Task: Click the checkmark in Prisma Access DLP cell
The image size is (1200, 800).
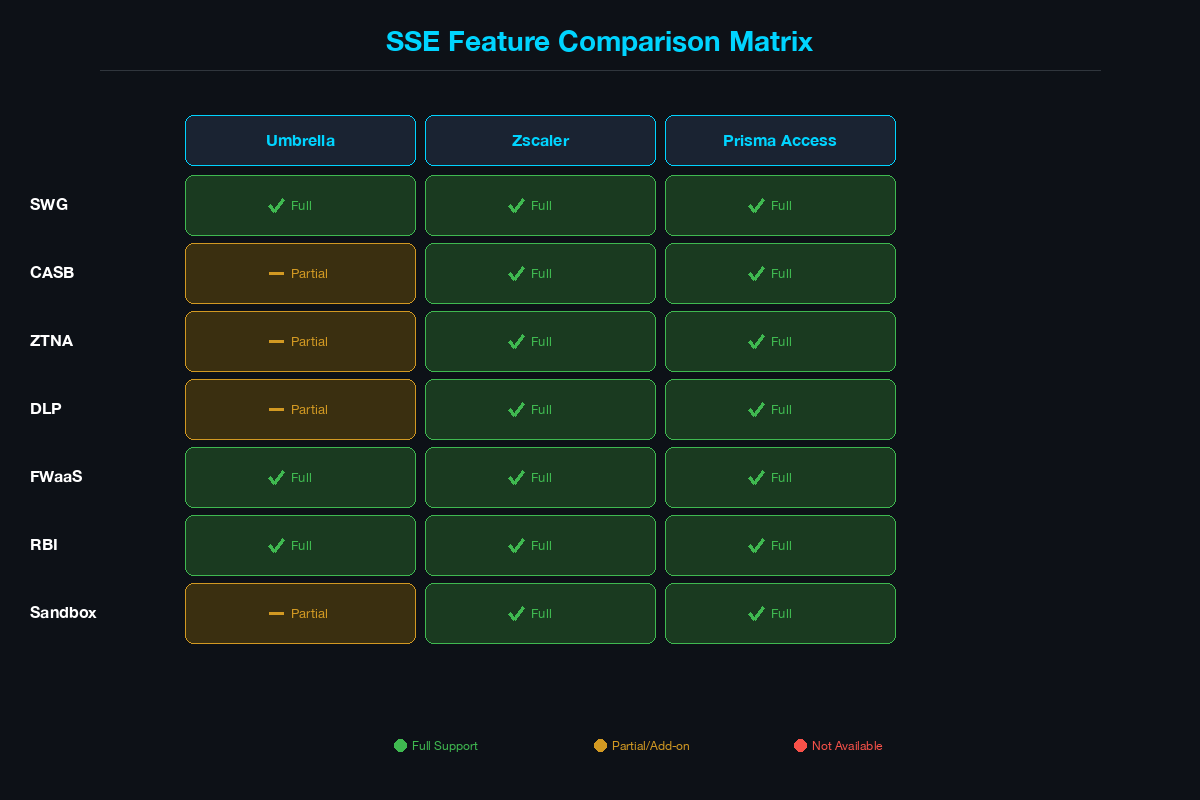Action: [x=757, y=409]
